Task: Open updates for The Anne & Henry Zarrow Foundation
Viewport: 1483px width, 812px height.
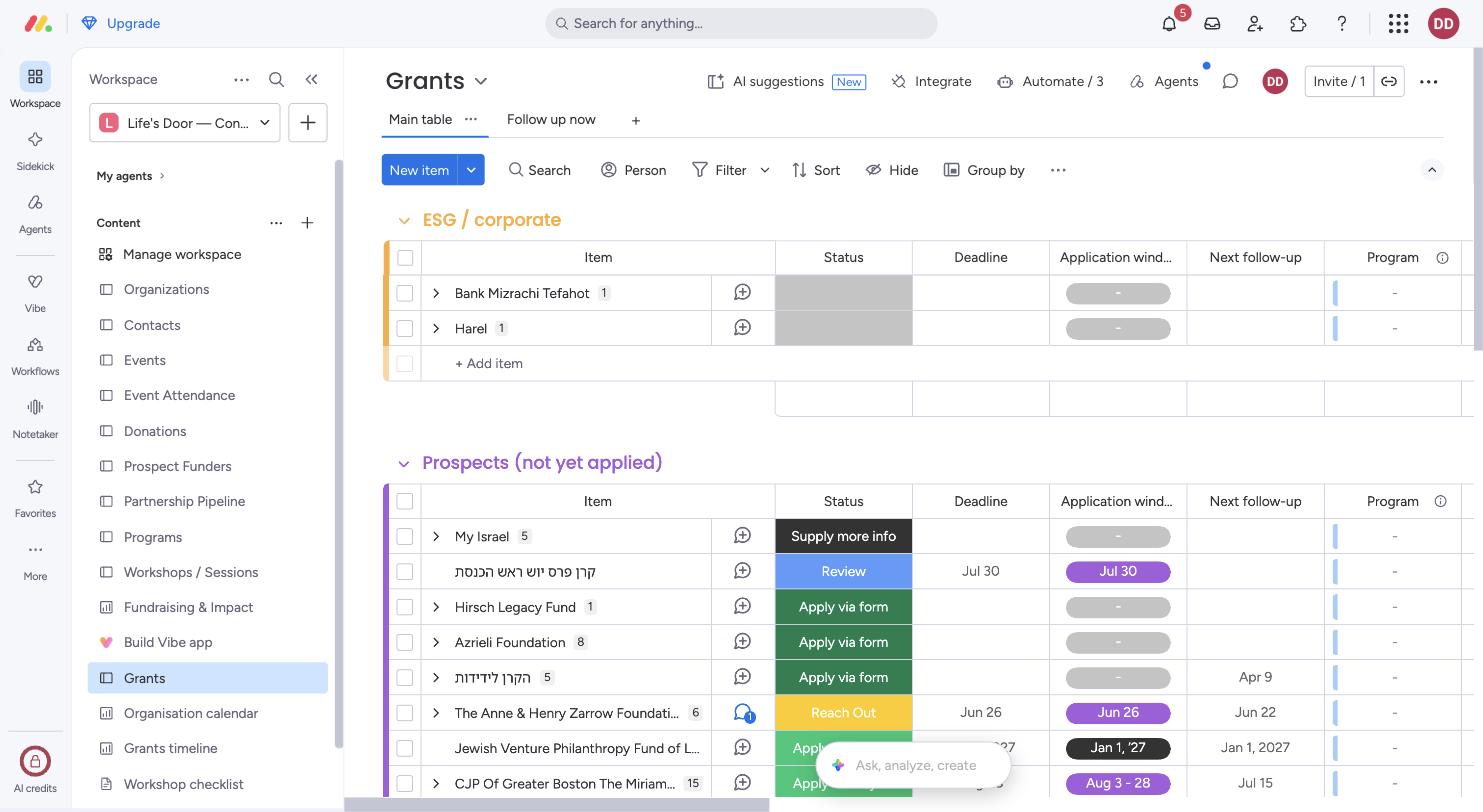Action: 743,713
